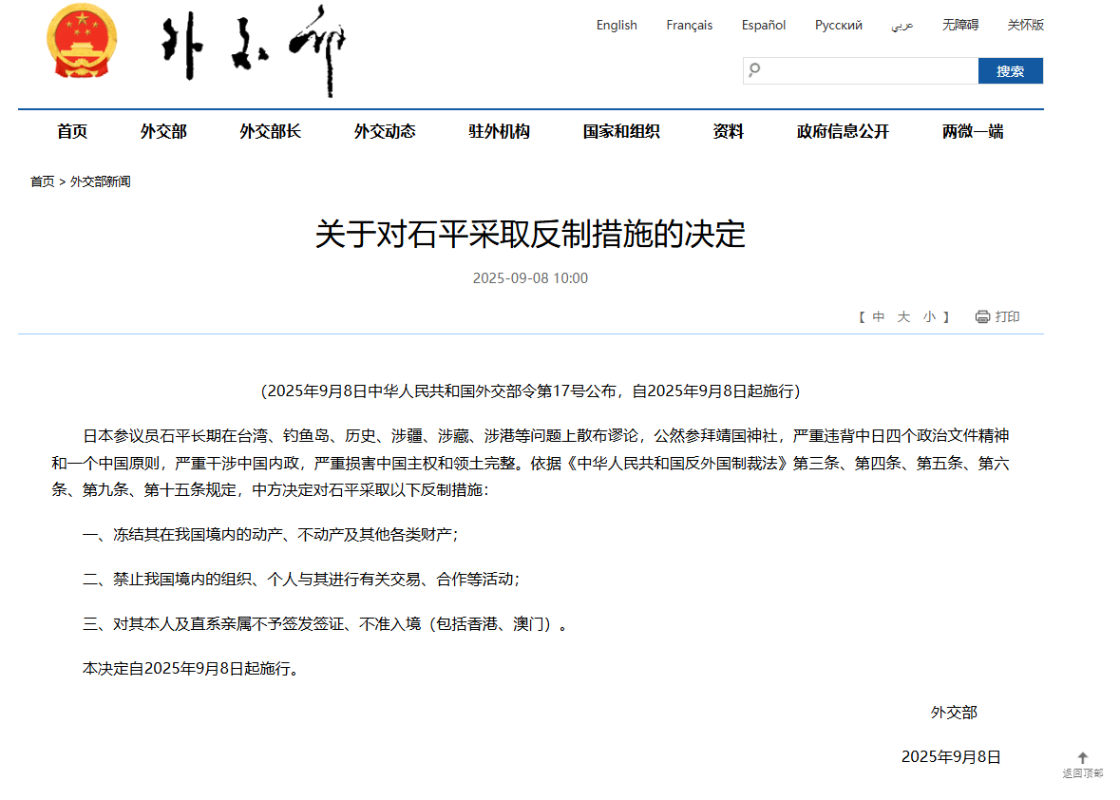Click the national emblem logo
The width and height of the screenshot is (1120, 800).
point(82,48)
